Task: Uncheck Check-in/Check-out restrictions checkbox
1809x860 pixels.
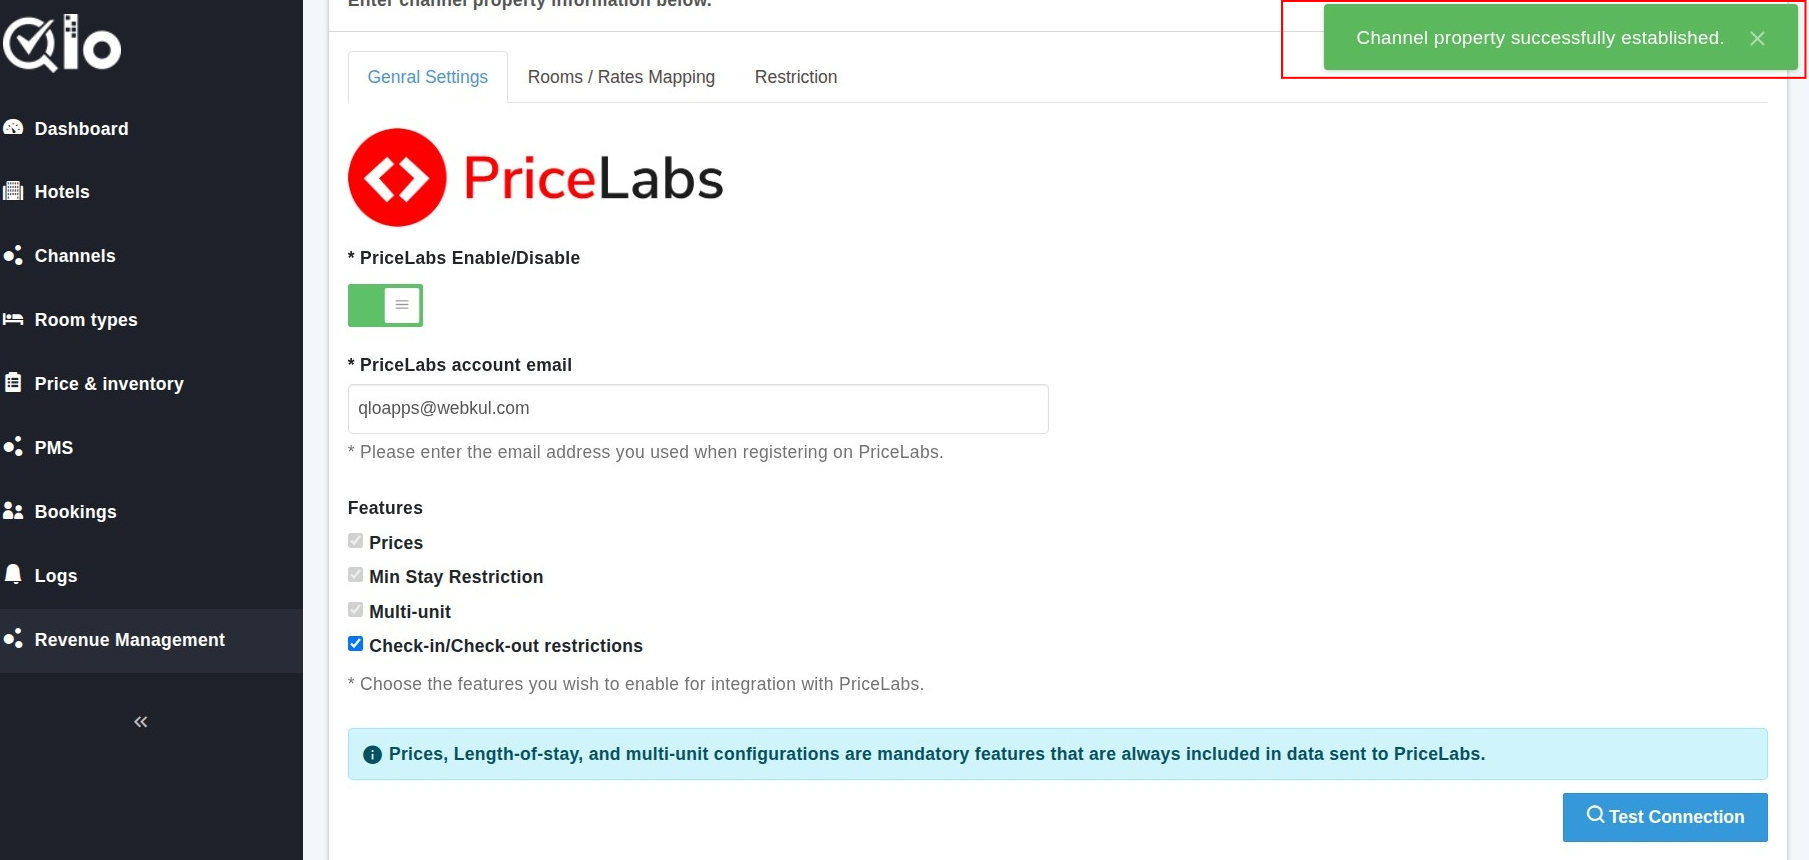Action: (355, 644)
